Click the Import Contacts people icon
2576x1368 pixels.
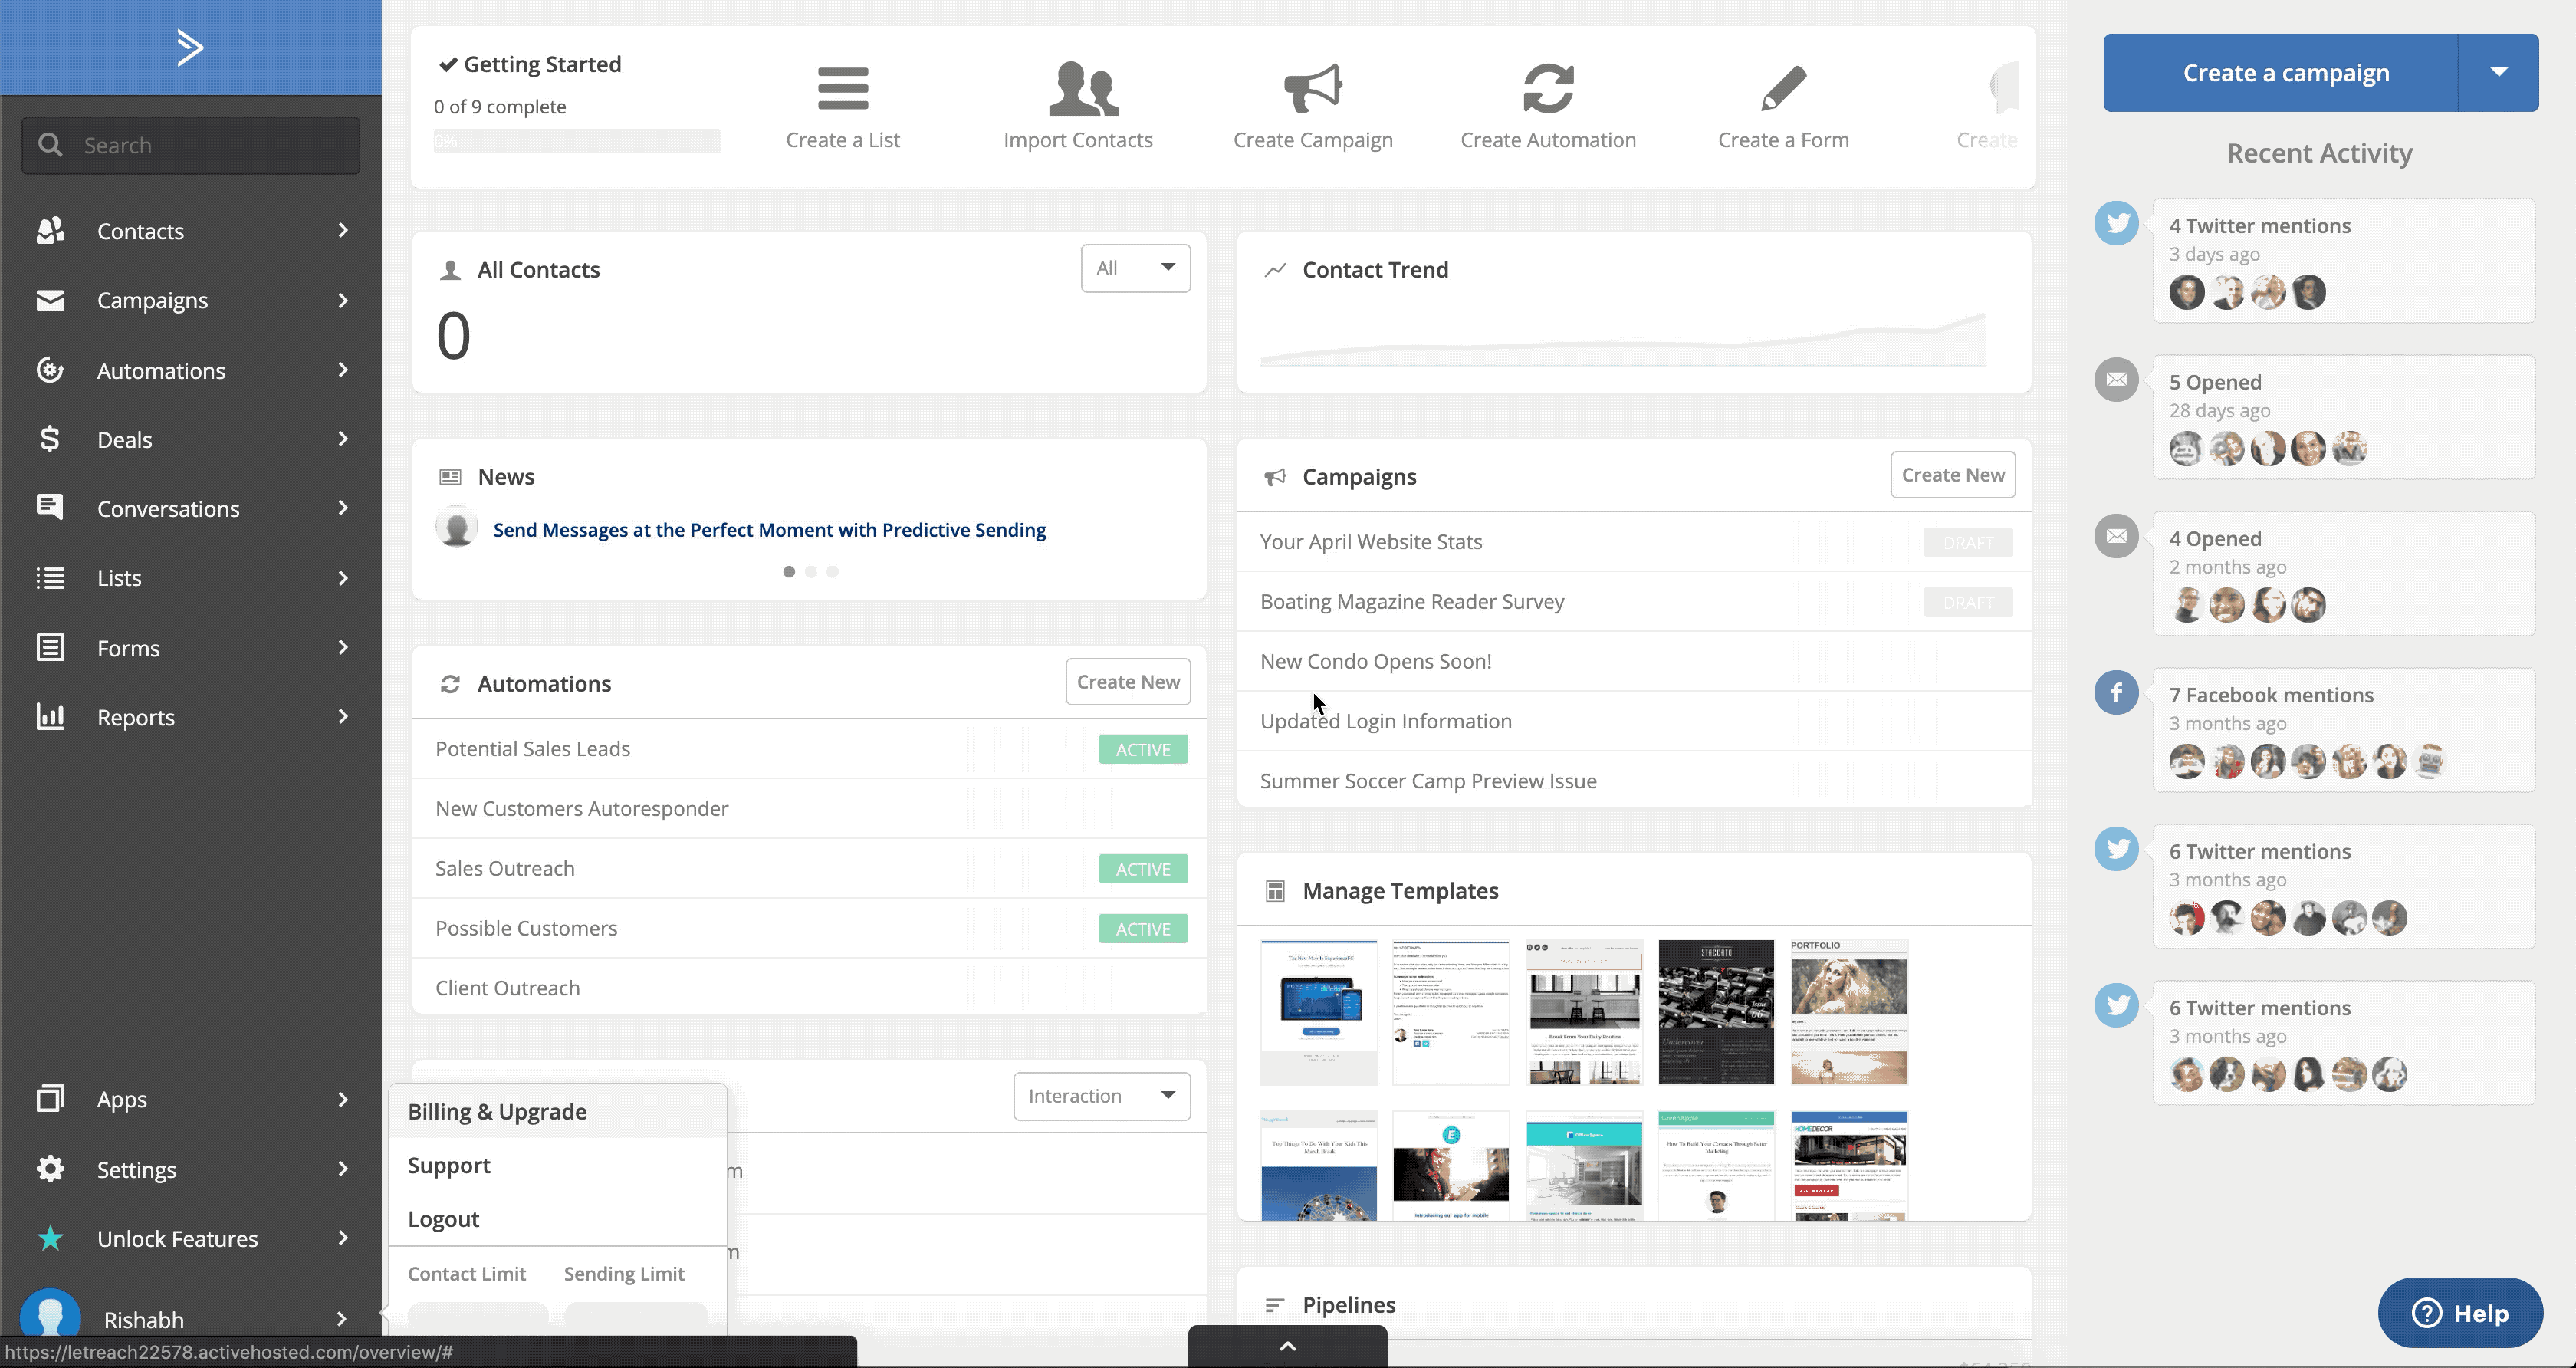[1082, 88]
